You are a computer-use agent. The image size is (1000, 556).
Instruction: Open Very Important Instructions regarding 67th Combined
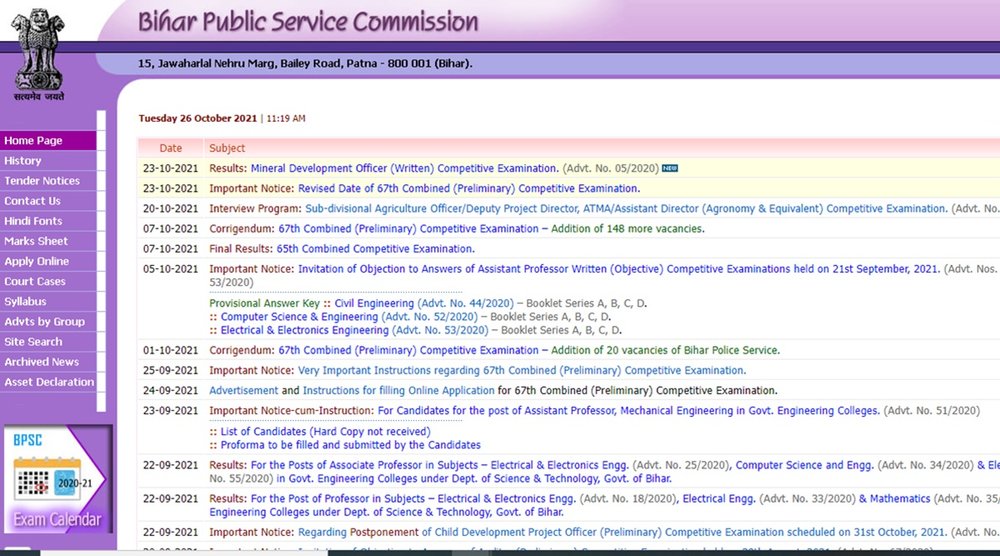click(x=522, y=370)
